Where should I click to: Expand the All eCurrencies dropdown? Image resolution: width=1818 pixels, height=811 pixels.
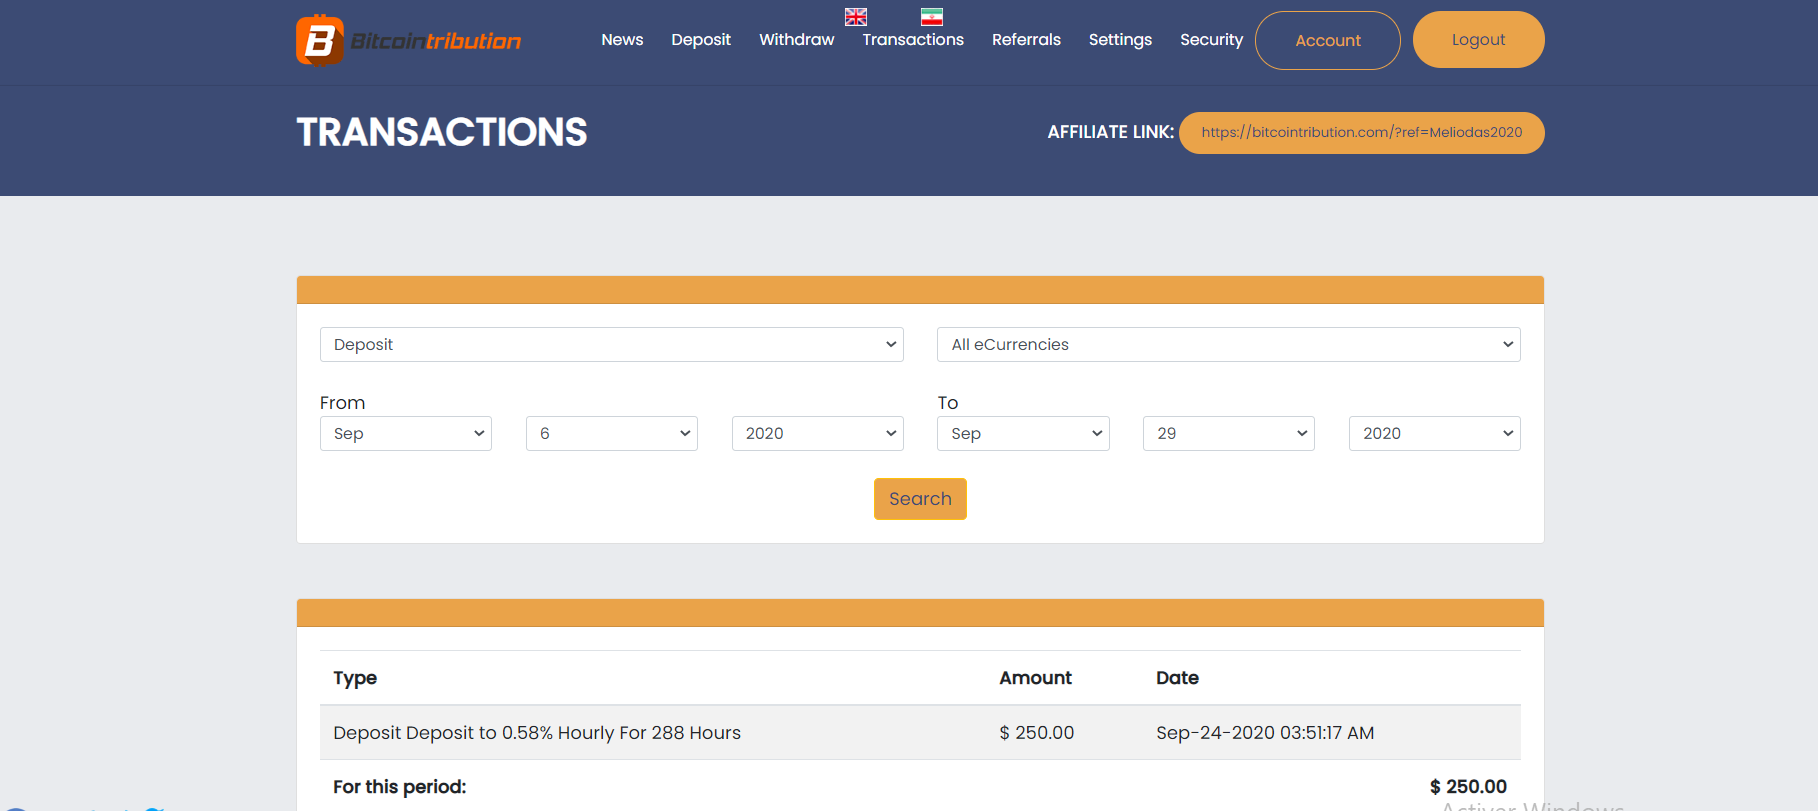[x=1229, y=344]
